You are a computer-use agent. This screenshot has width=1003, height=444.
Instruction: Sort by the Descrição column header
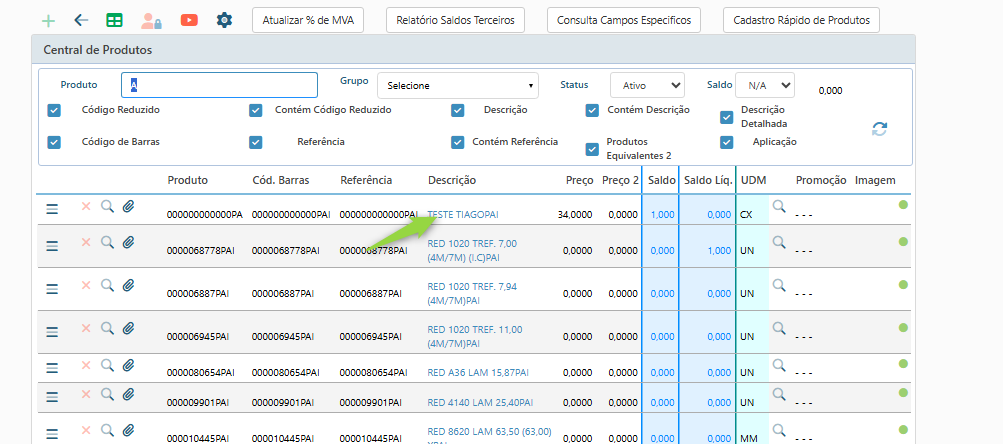click(452, 180)
